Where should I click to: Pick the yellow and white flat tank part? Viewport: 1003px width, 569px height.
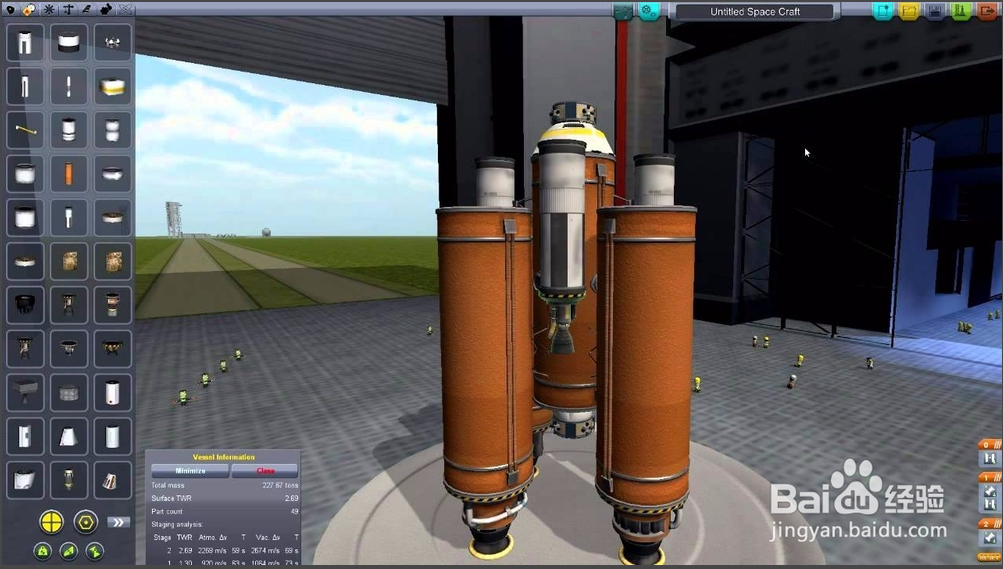coord(113,86)
